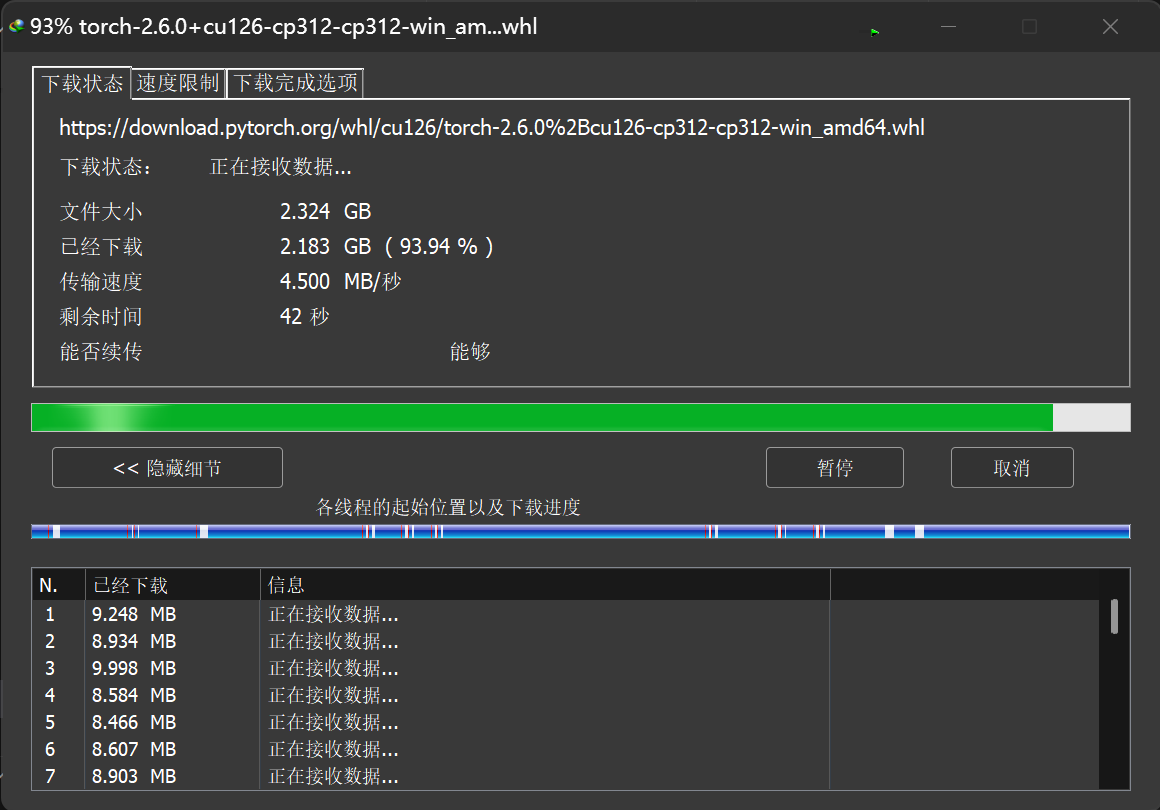Click the transfer speed 4.500 MB/秒
Image resolution: width=1160 pixels, height=810 pixels.
point(340,282)
